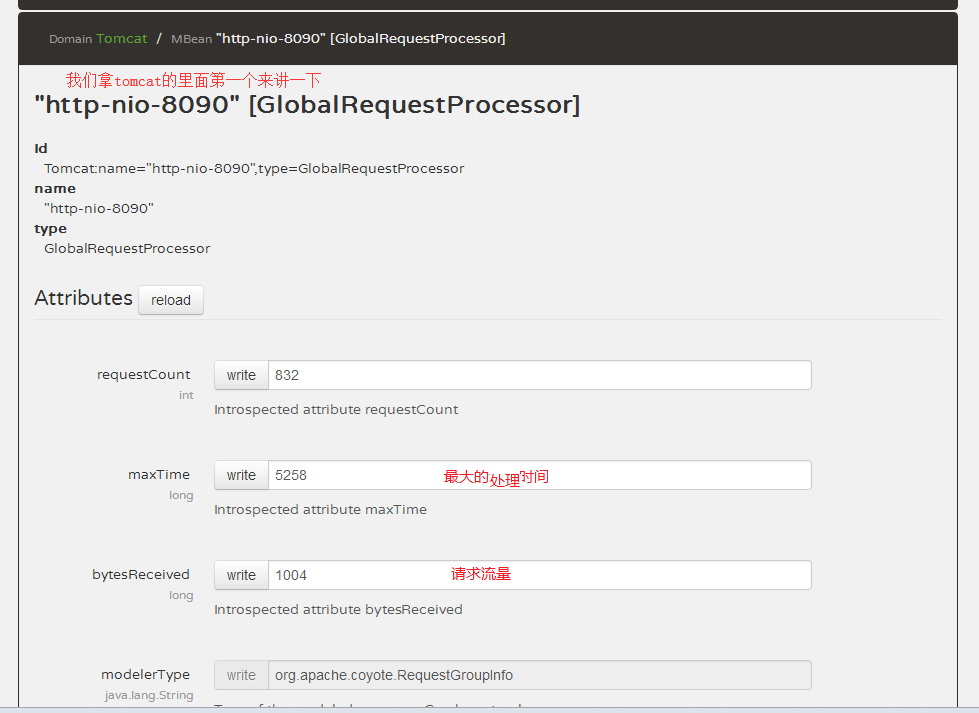
Task: Click the long type label under bytesReceived
Action: pos(181,595)
